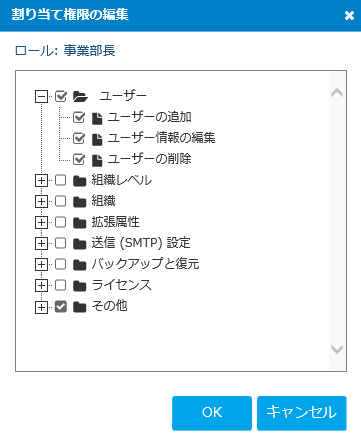Confirm changes with the OK button

(212, 413)
